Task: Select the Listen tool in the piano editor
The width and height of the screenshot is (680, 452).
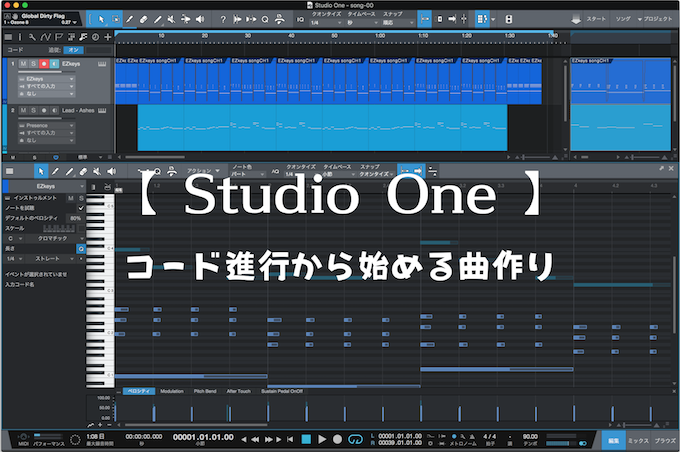Action: click(112, 171)
